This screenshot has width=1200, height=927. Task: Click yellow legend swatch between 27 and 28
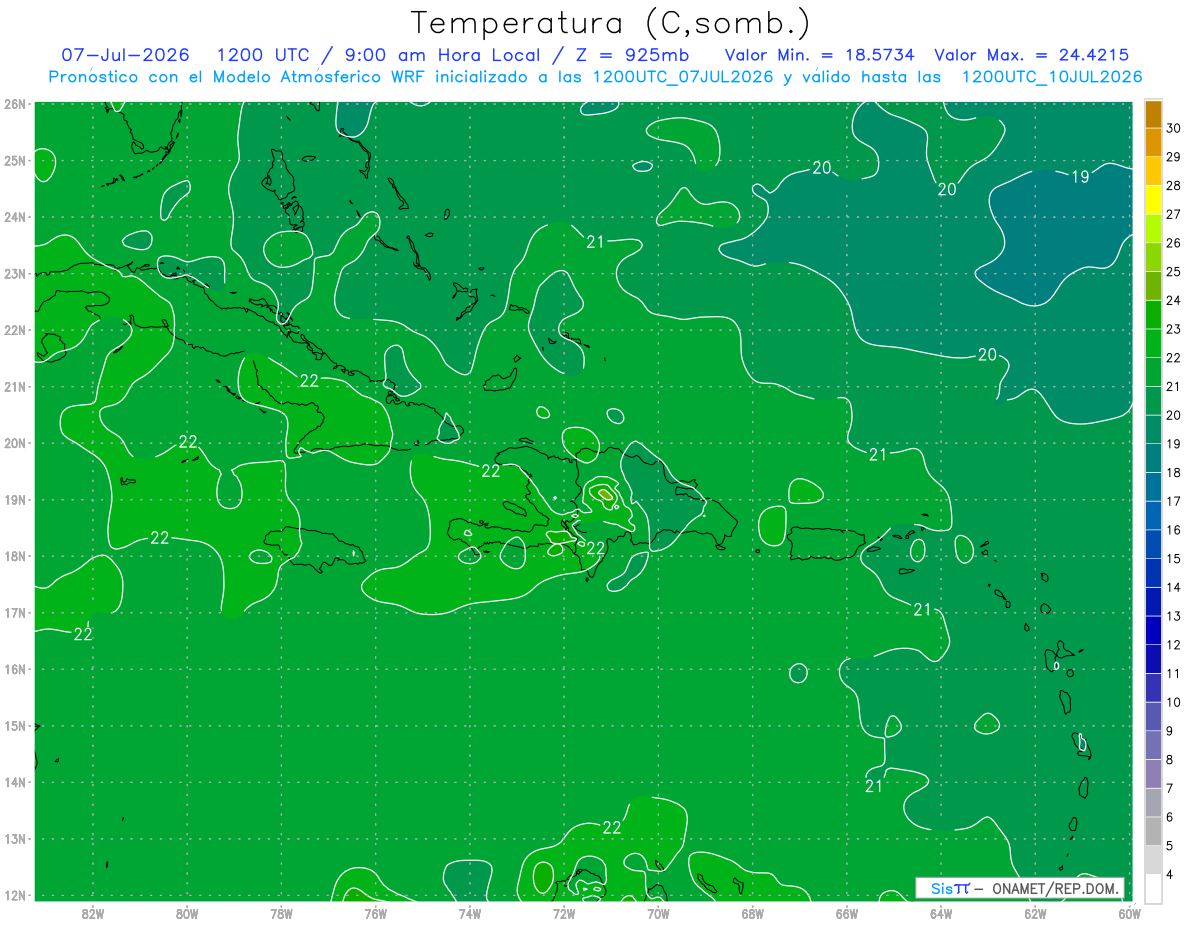pos(1153,200)
